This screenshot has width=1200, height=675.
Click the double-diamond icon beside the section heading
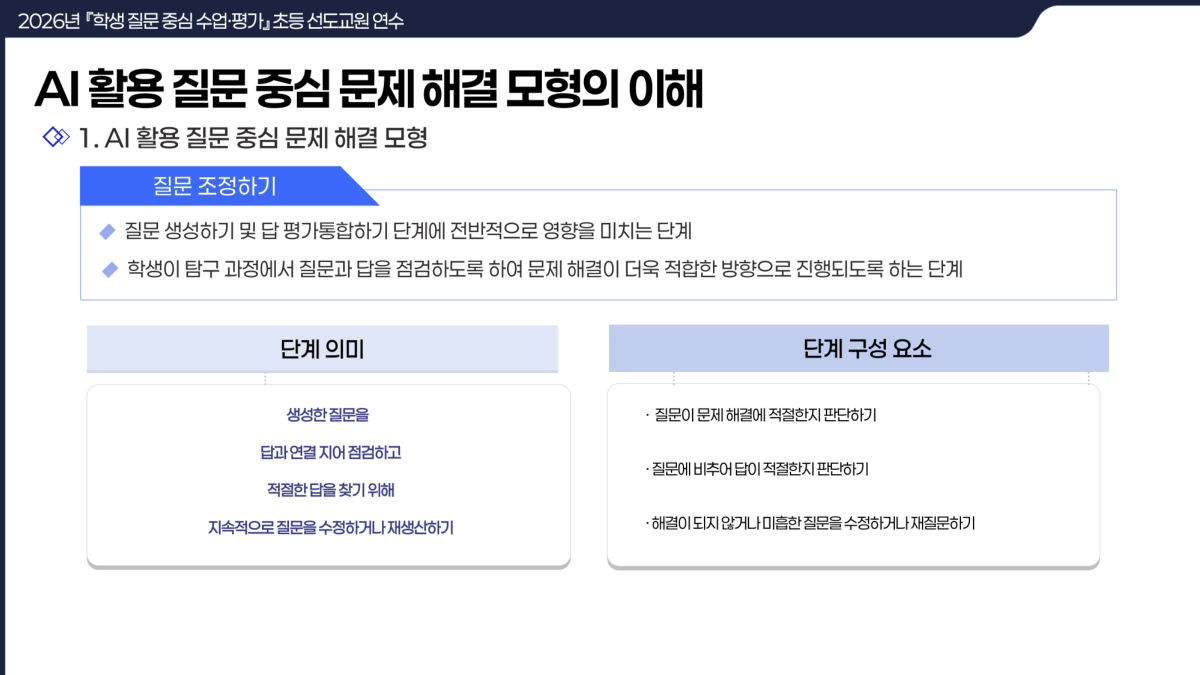pyautogui.click(x=56, y=137)
